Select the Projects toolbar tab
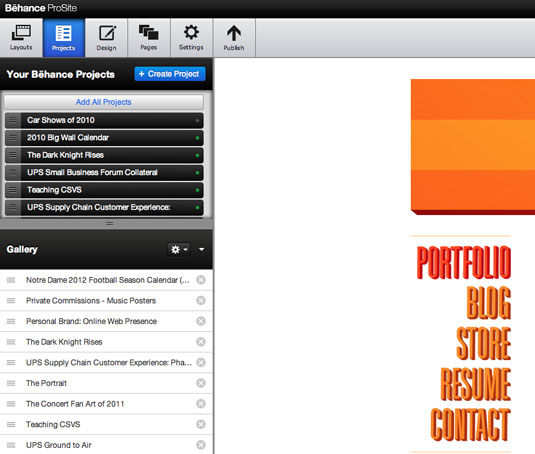The image size is (535, 454). tap(64, 38)
